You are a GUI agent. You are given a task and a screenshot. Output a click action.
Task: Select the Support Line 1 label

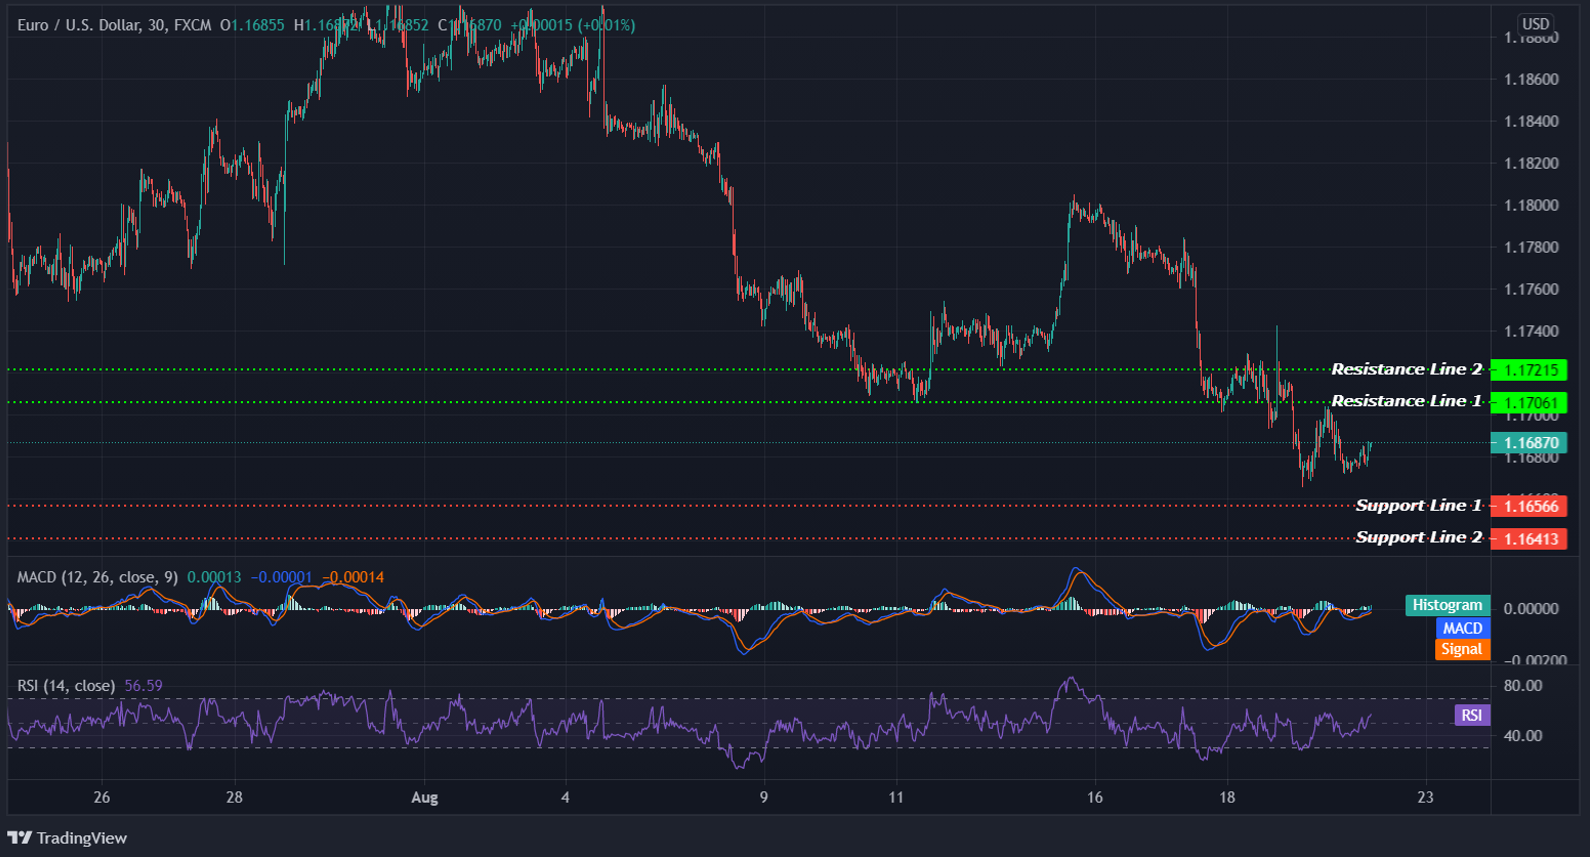pyautogui.click(x=1418, y=505)
